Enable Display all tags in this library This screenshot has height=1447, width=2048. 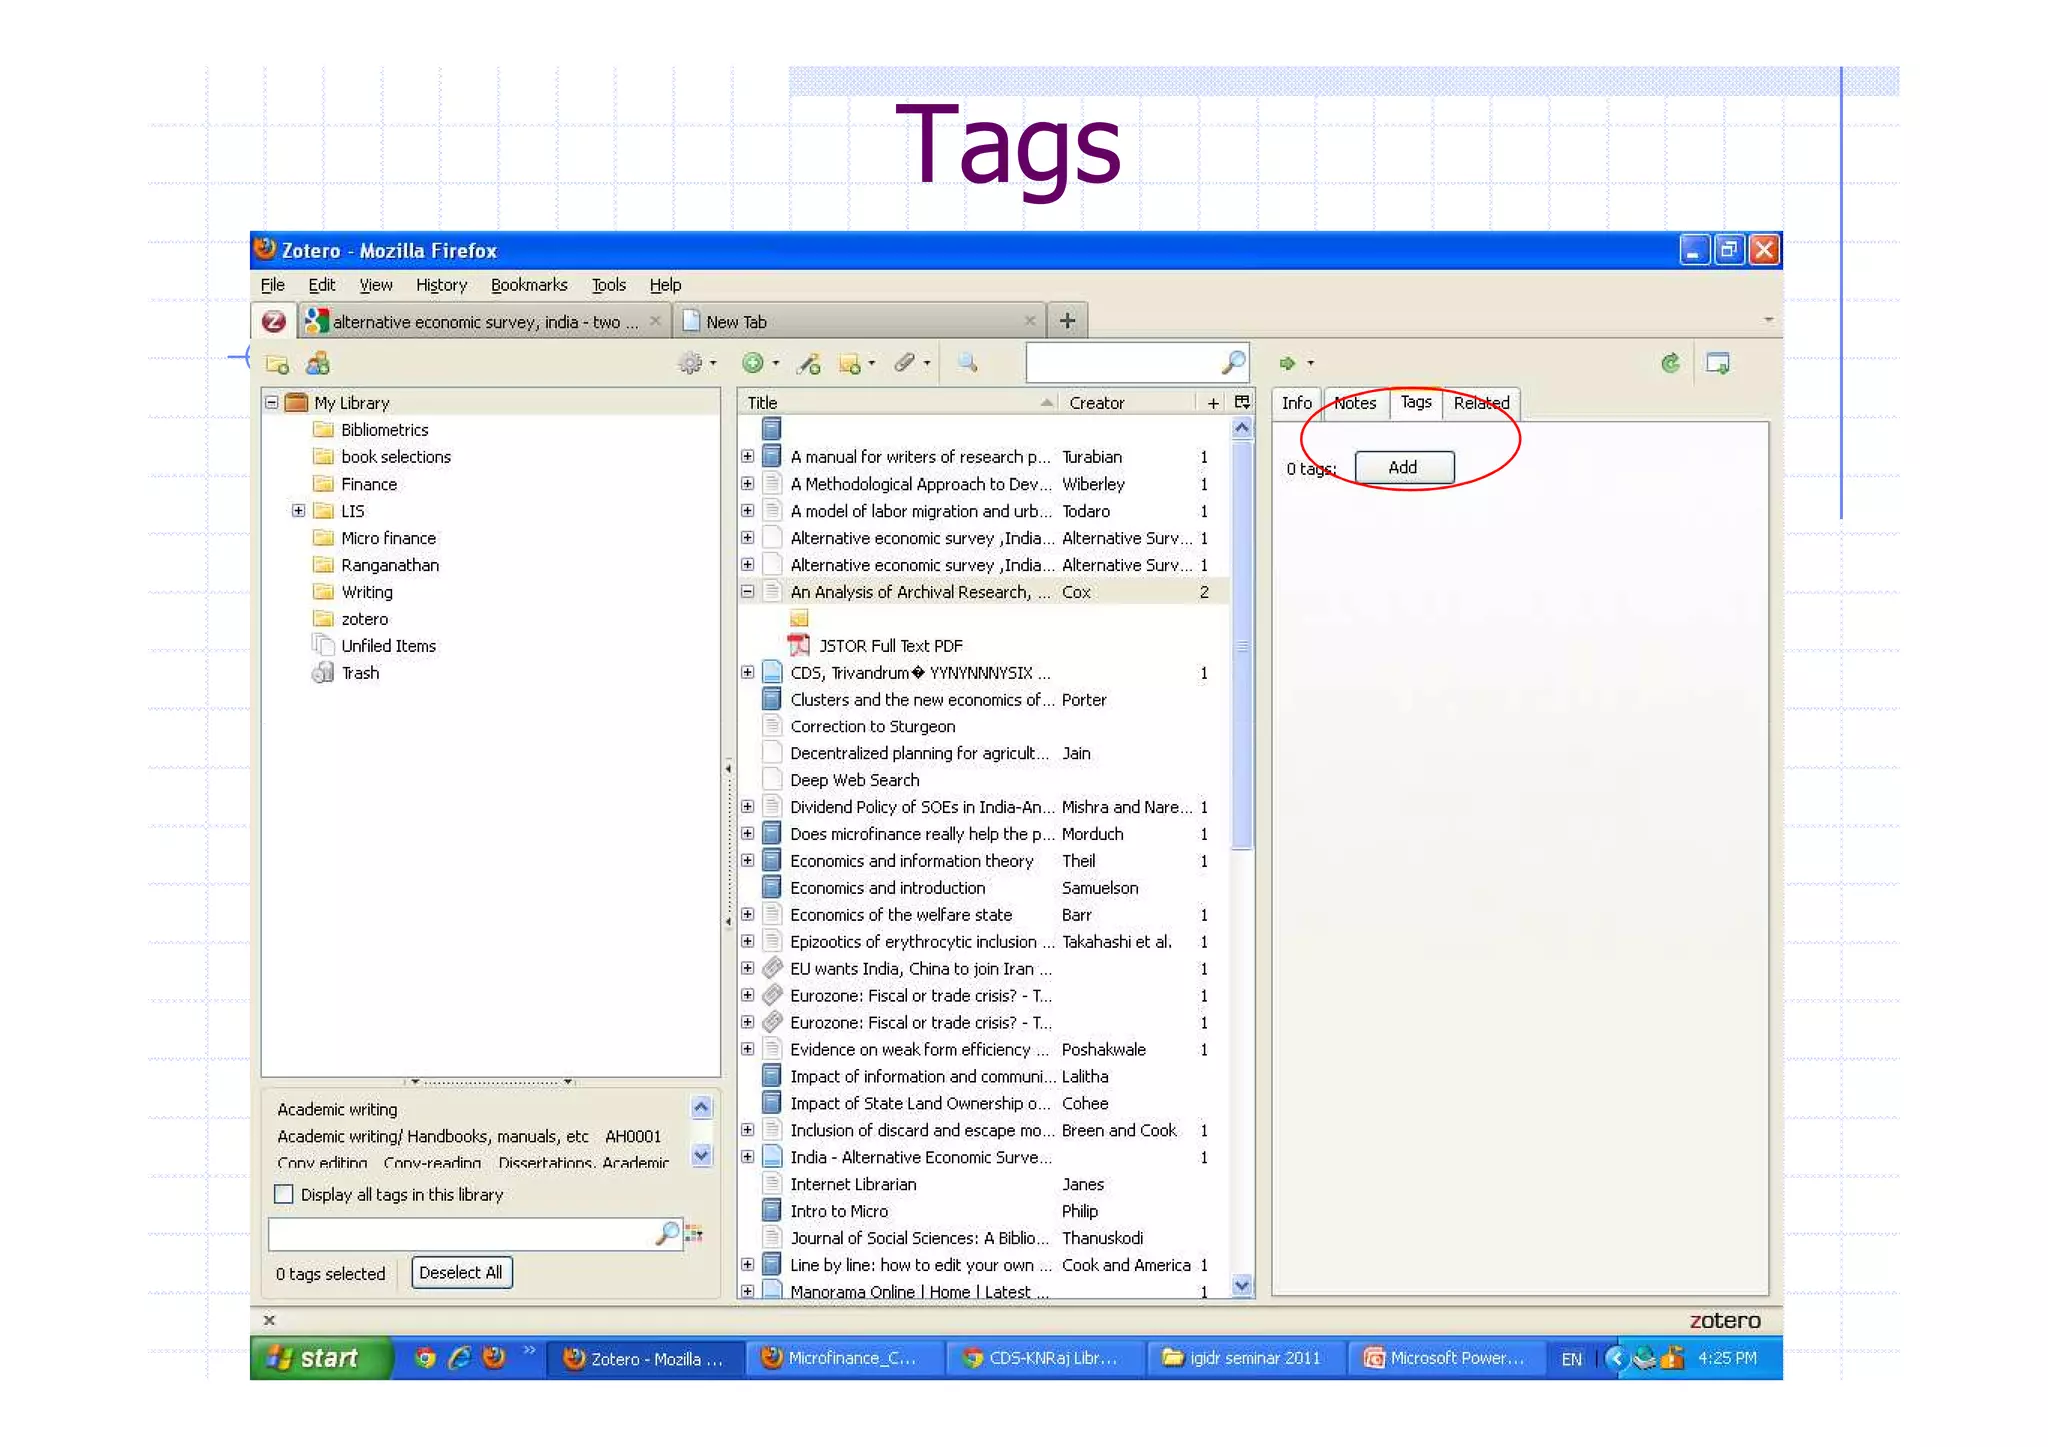pos(284,1195)
